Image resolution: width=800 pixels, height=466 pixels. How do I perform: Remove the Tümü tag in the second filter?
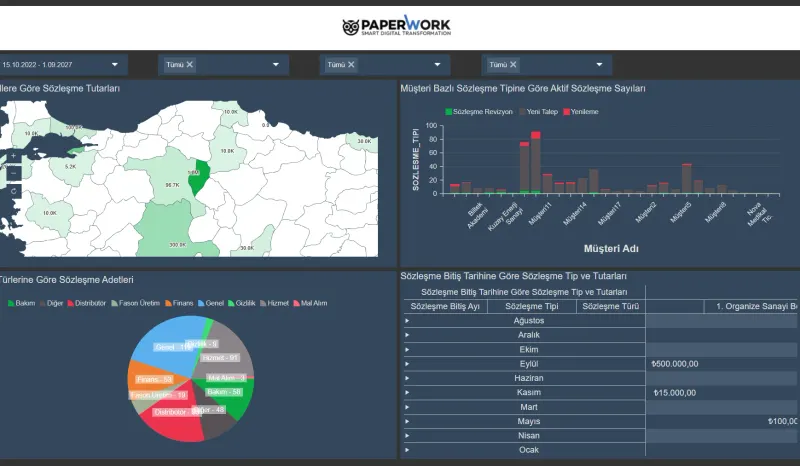click(190, 65)
